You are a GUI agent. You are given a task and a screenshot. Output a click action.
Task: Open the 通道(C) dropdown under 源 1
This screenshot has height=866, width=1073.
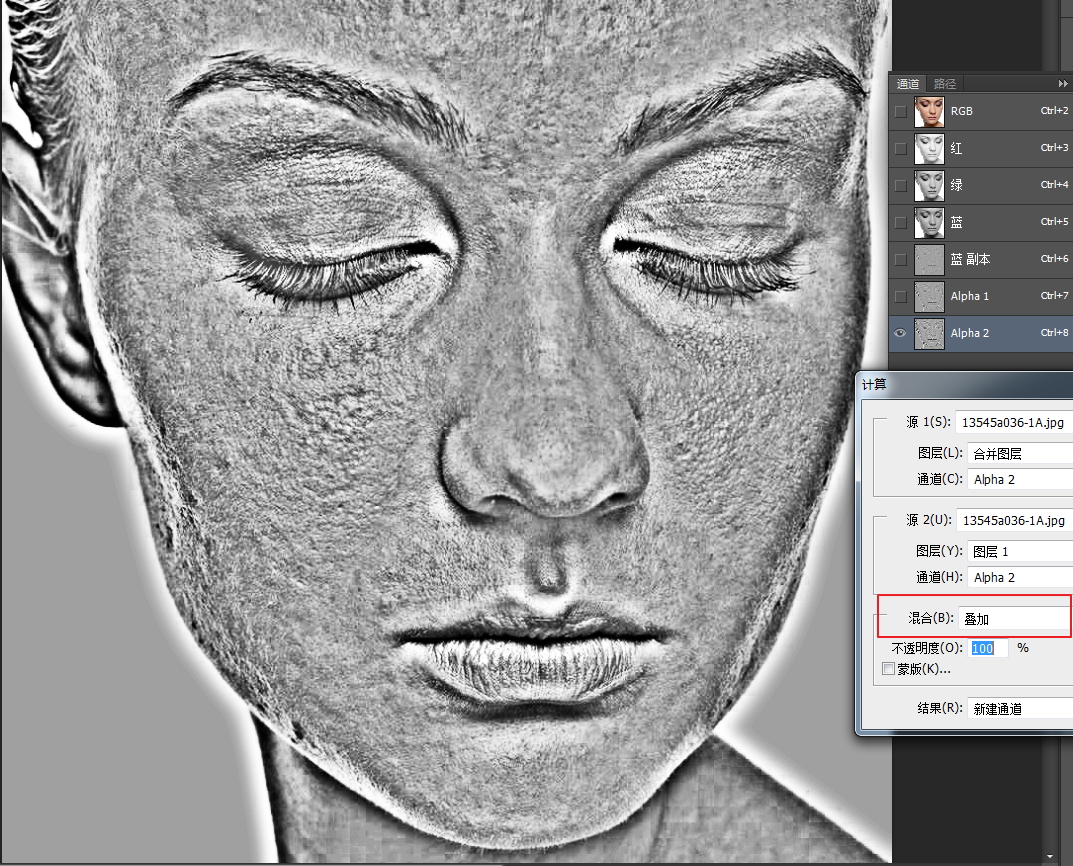click(1020, 480)
